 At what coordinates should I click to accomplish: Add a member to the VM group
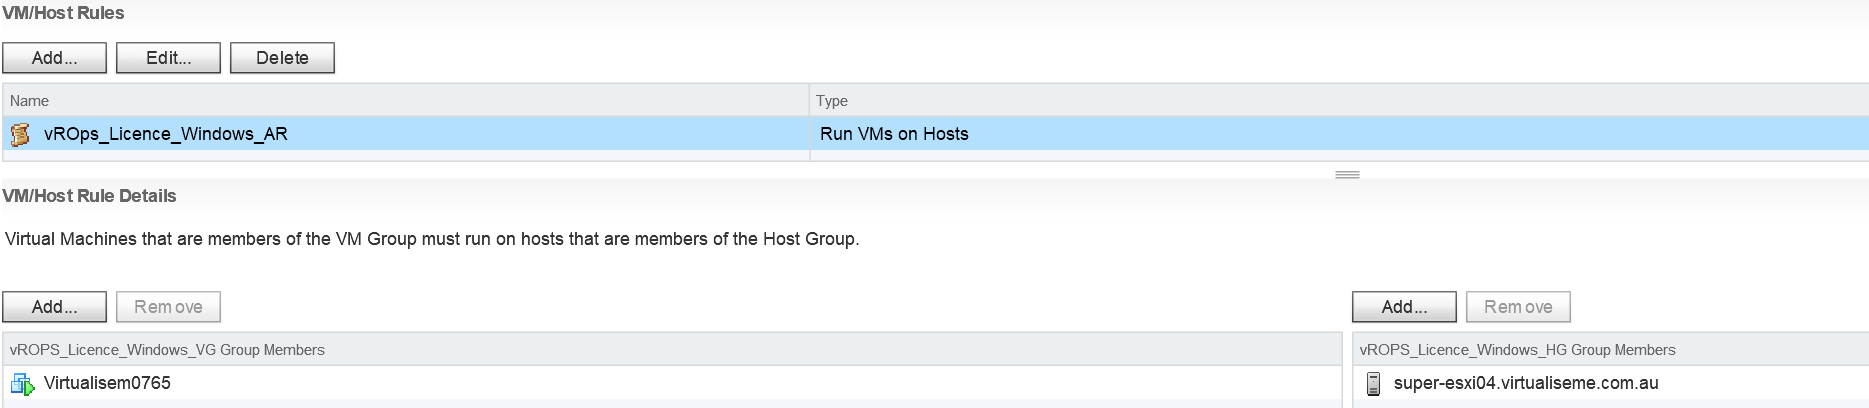(x=54, y=307)
